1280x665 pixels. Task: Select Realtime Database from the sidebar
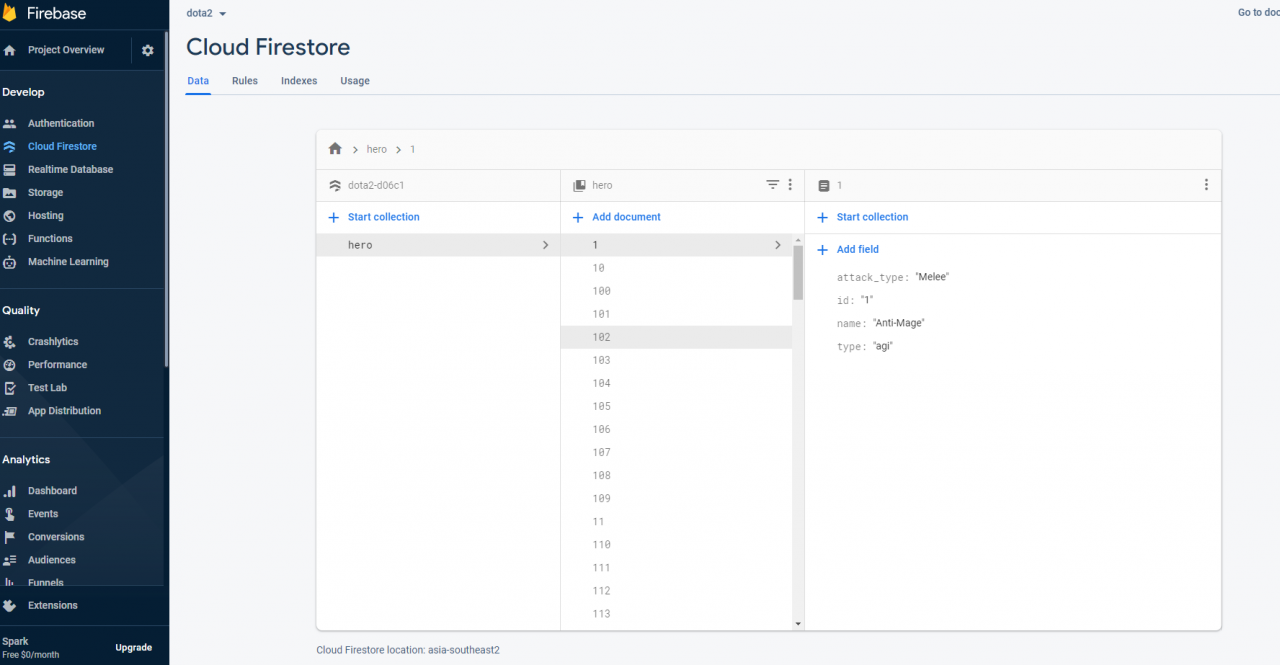[x=68, y=169]
